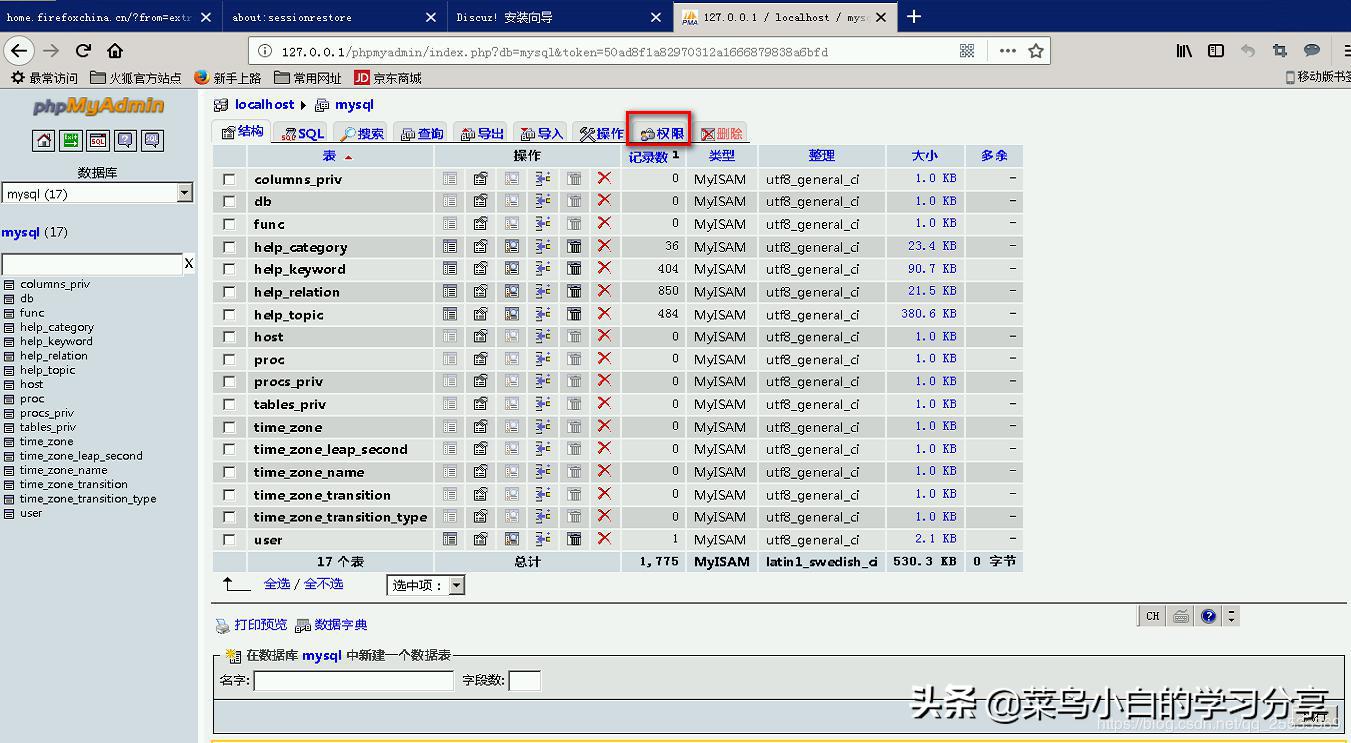The height and width of the screenshot is (743, 1351).
Task: Tick the func table row checkbox
Action: 228,223
